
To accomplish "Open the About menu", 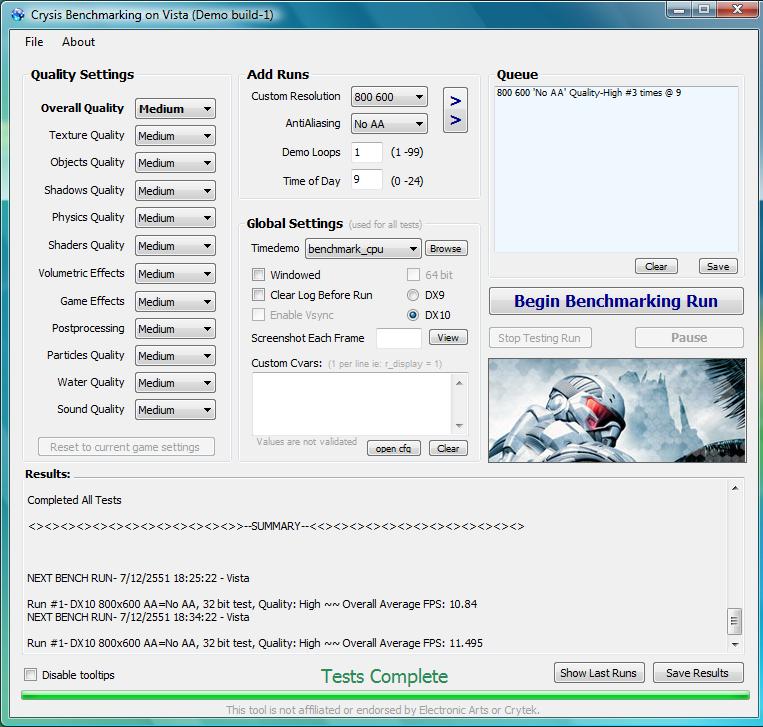I will 78,42.
